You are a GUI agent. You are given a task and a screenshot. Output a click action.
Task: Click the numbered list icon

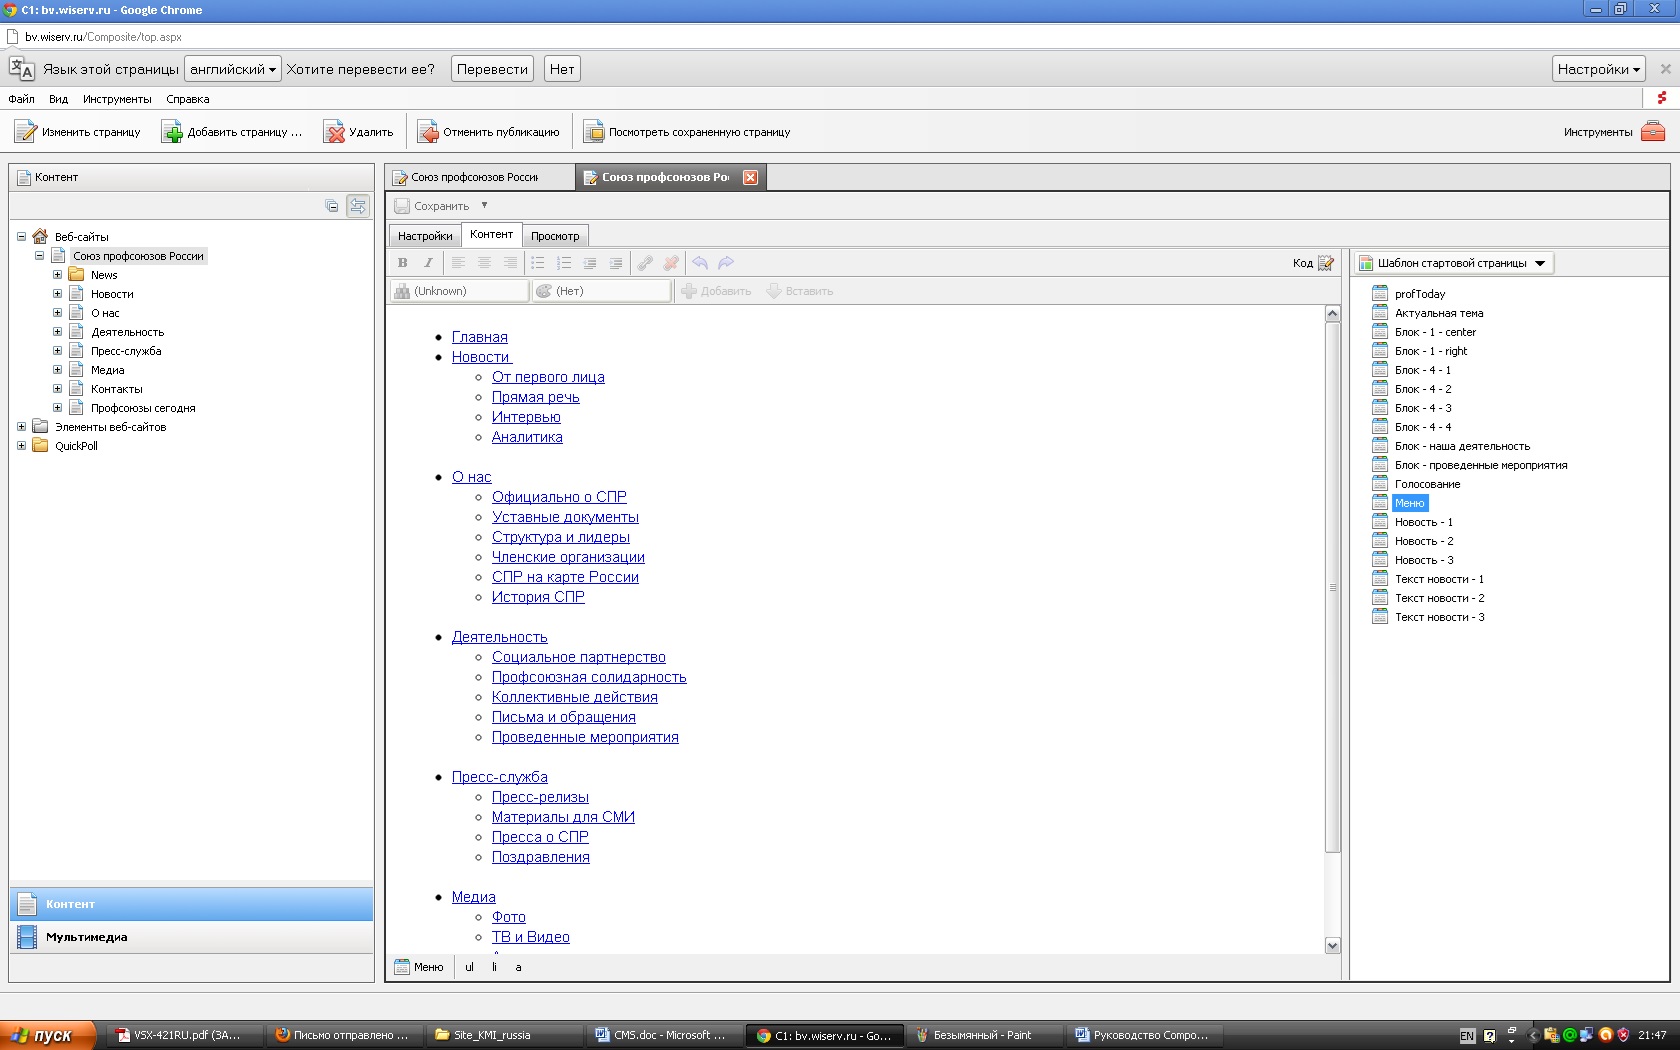coord(564,263)
